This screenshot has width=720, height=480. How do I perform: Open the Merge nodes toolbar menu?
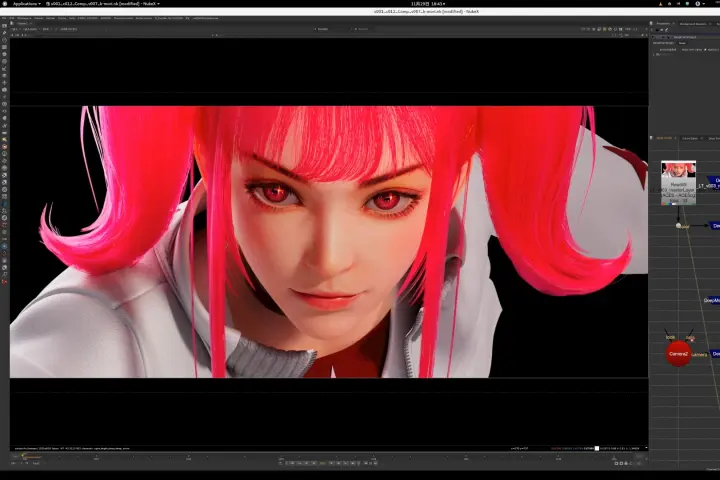coord(5,76)
